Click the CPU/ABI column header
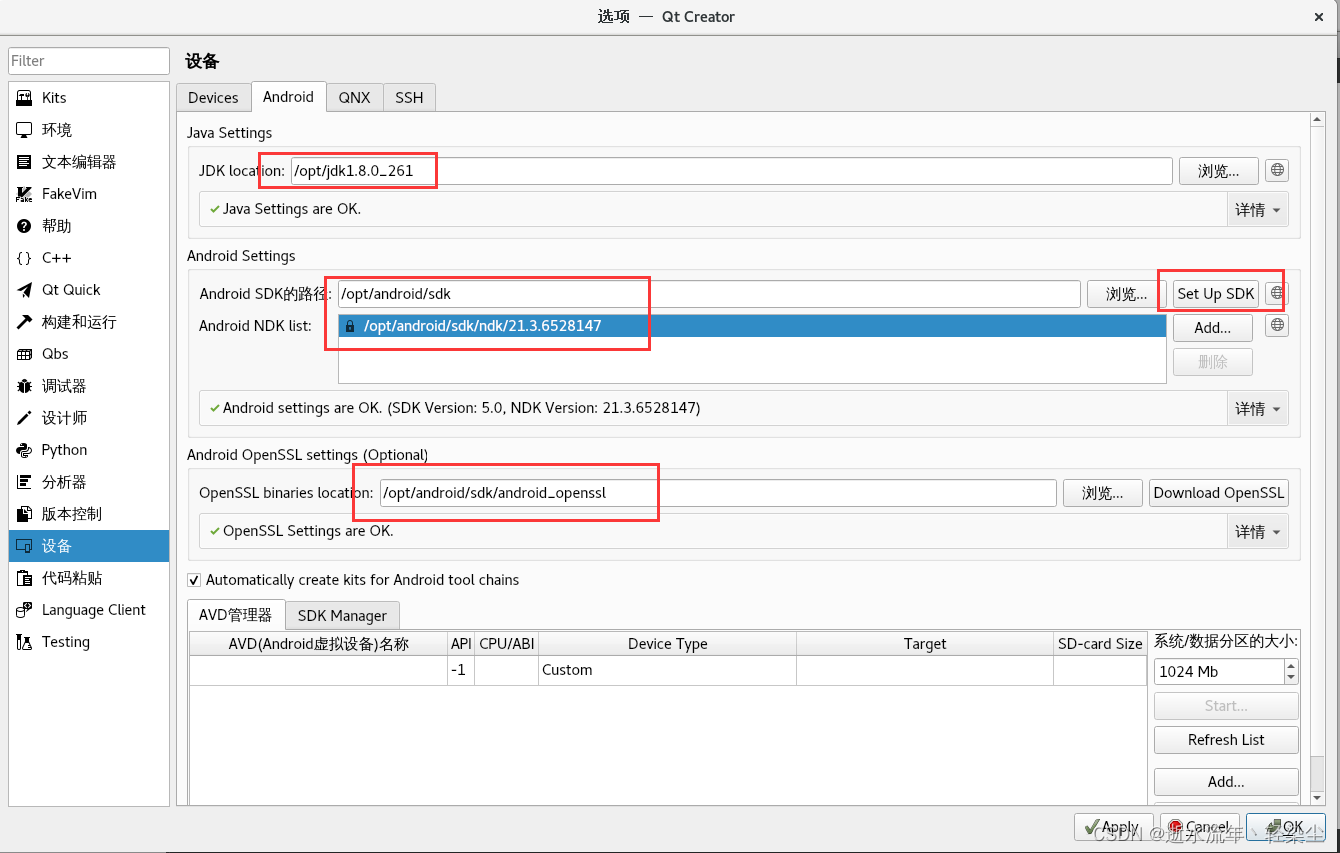 (507, 644)
